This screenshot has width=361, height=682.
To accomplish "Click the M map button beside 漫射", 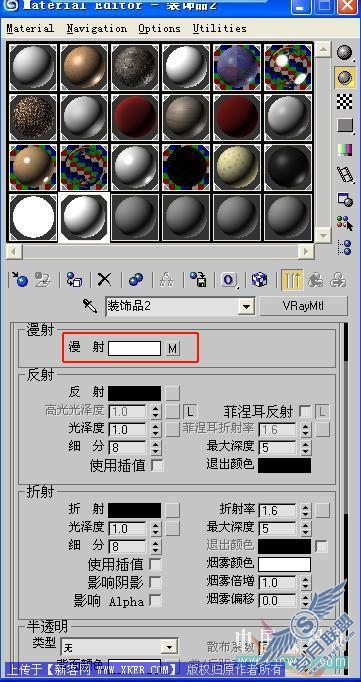I will 173,348.
